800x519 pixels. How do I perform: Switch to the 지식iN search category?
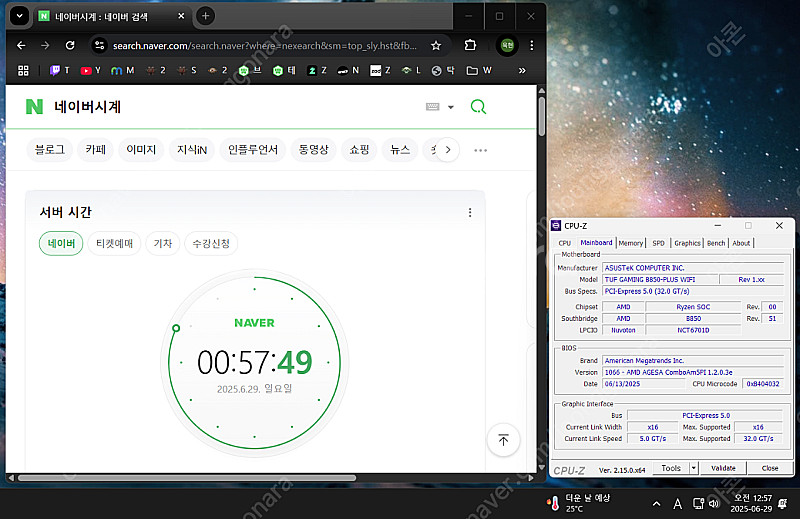(192, 150)
